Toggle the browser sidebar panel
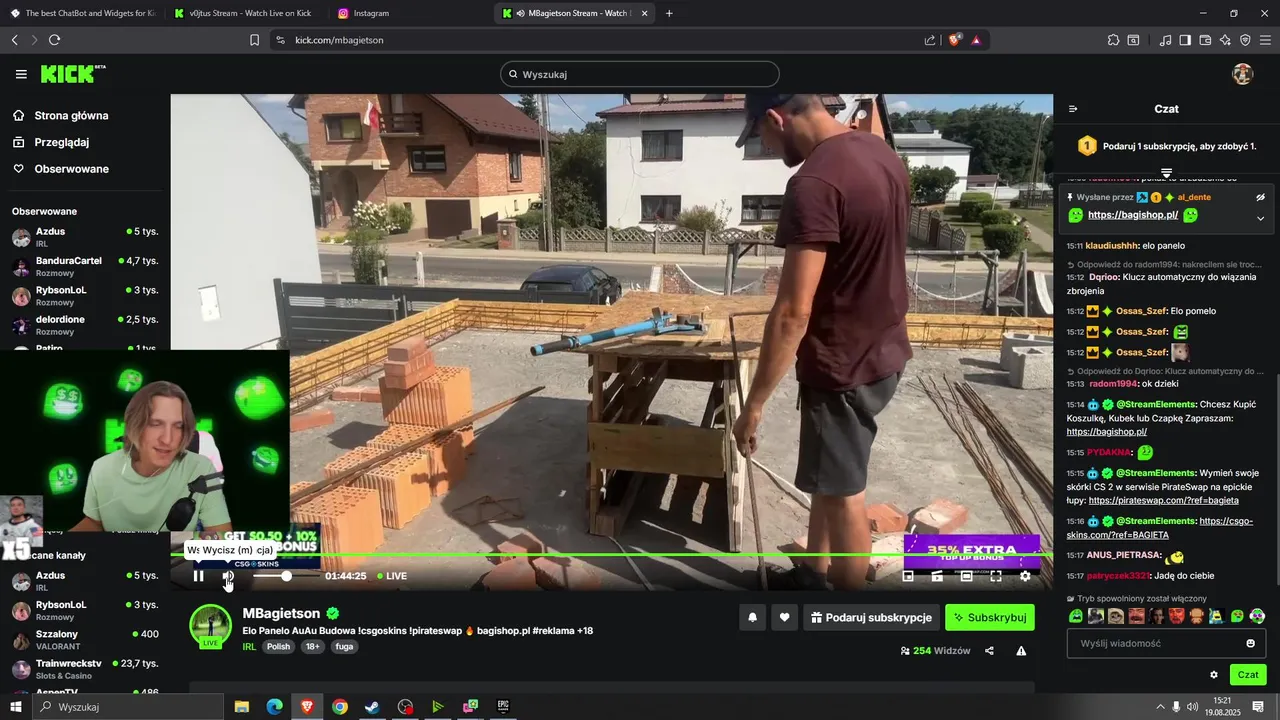 (1185, 40)
